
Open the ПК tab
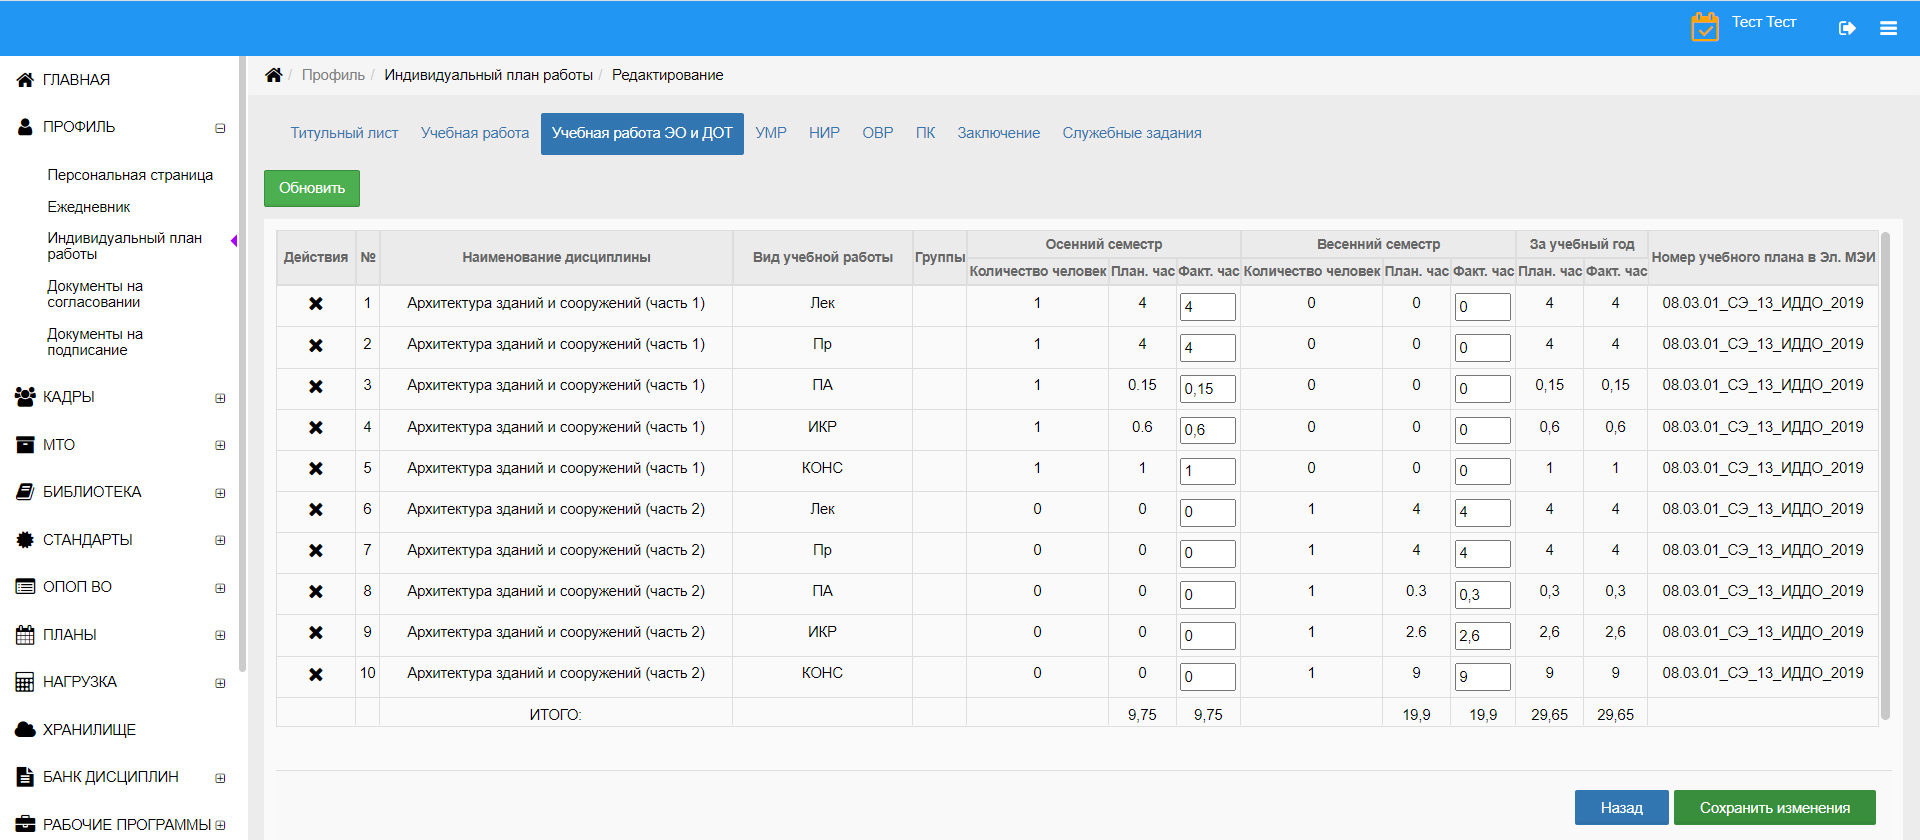coord(926,133)
